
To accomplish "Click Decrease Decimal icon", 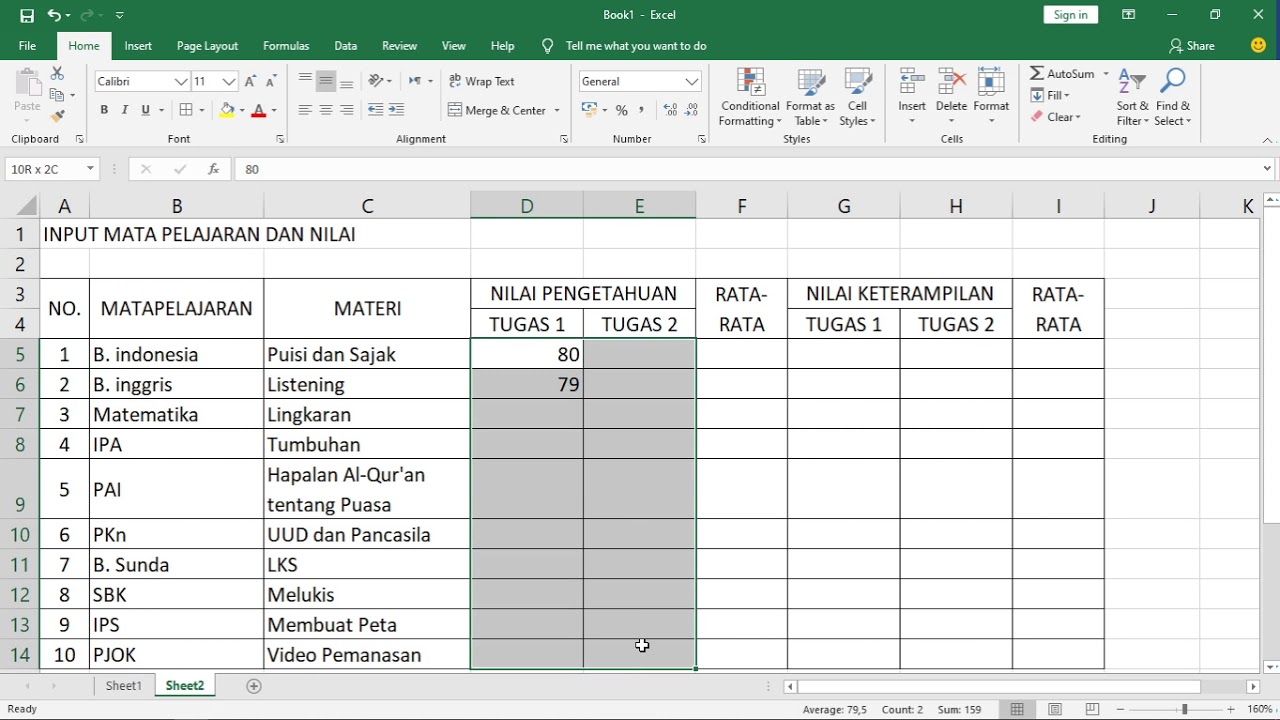I will [691, 110].
